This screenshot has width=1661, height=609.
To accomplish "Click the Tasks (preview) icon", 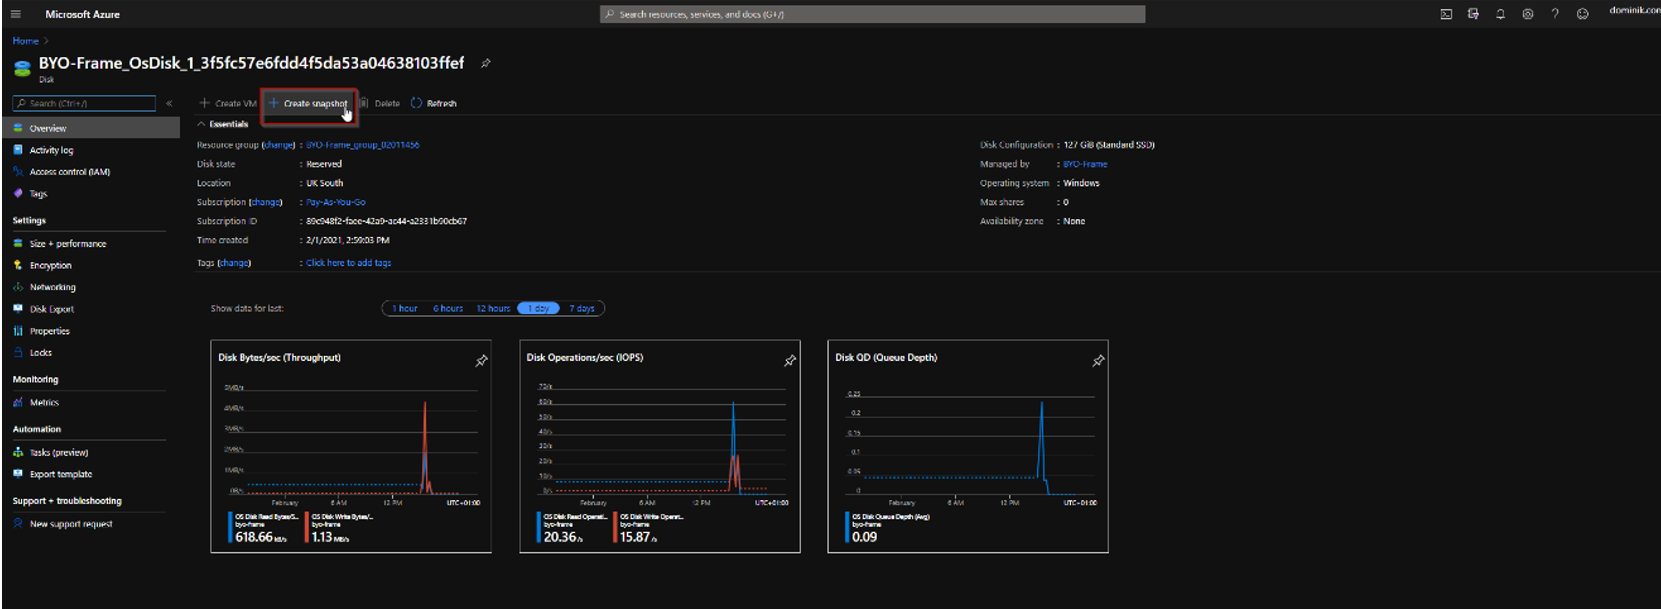I will pyautogui.click(x=18, y=452).
